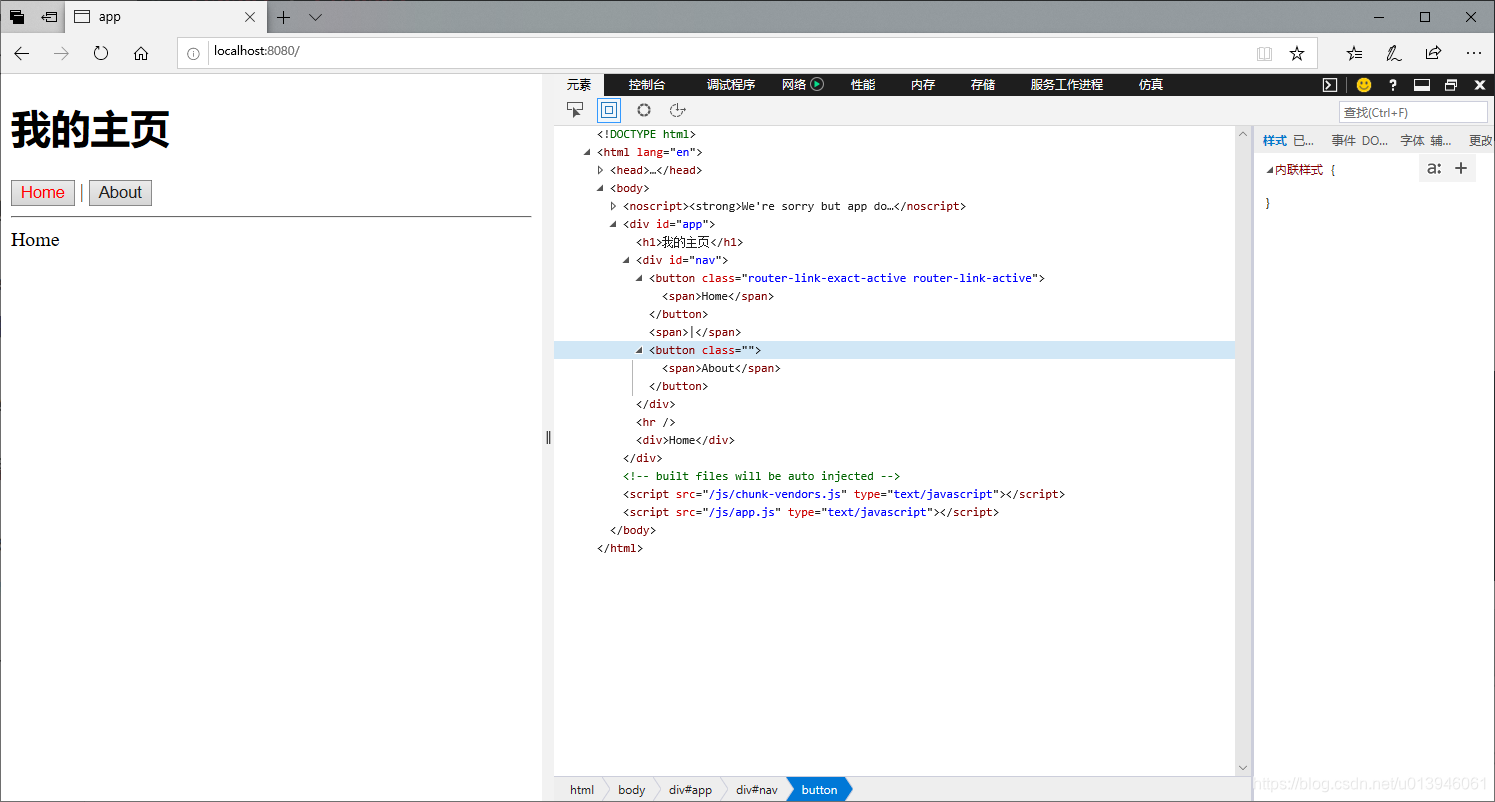Select the html breadcrumb
Viewport: 1495px width, 802px height.
[x=582, y=790]
